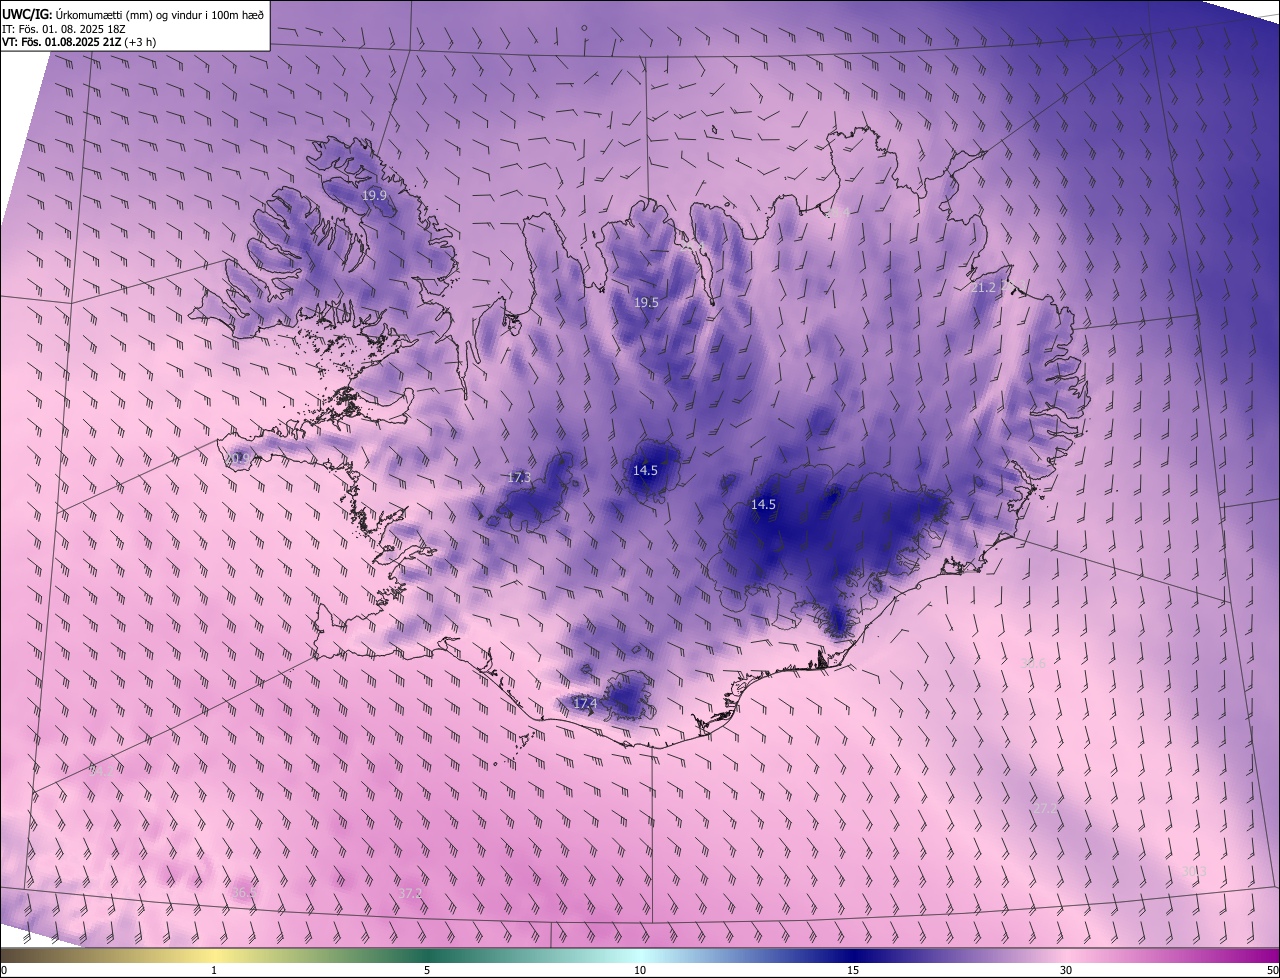Click the color scale tick label 50
The width and height of the screenshot is (1280, 978).
[1272, 970]
